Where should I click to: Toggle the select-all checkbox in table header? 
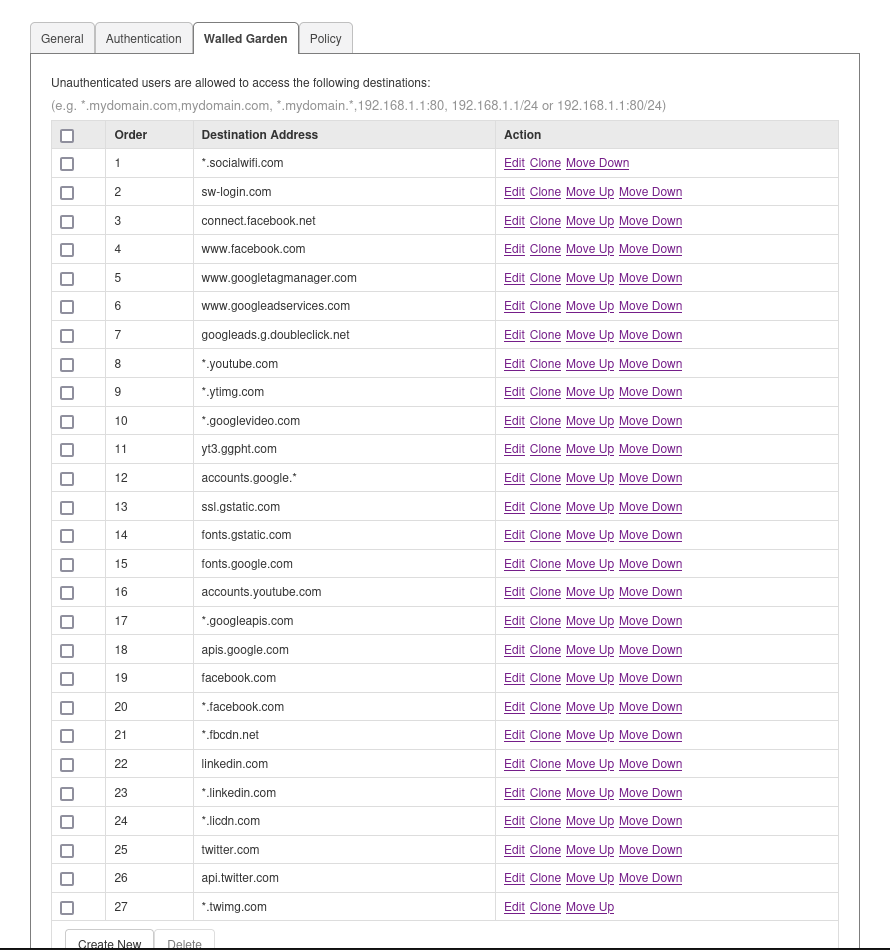(x=67, y=135)
